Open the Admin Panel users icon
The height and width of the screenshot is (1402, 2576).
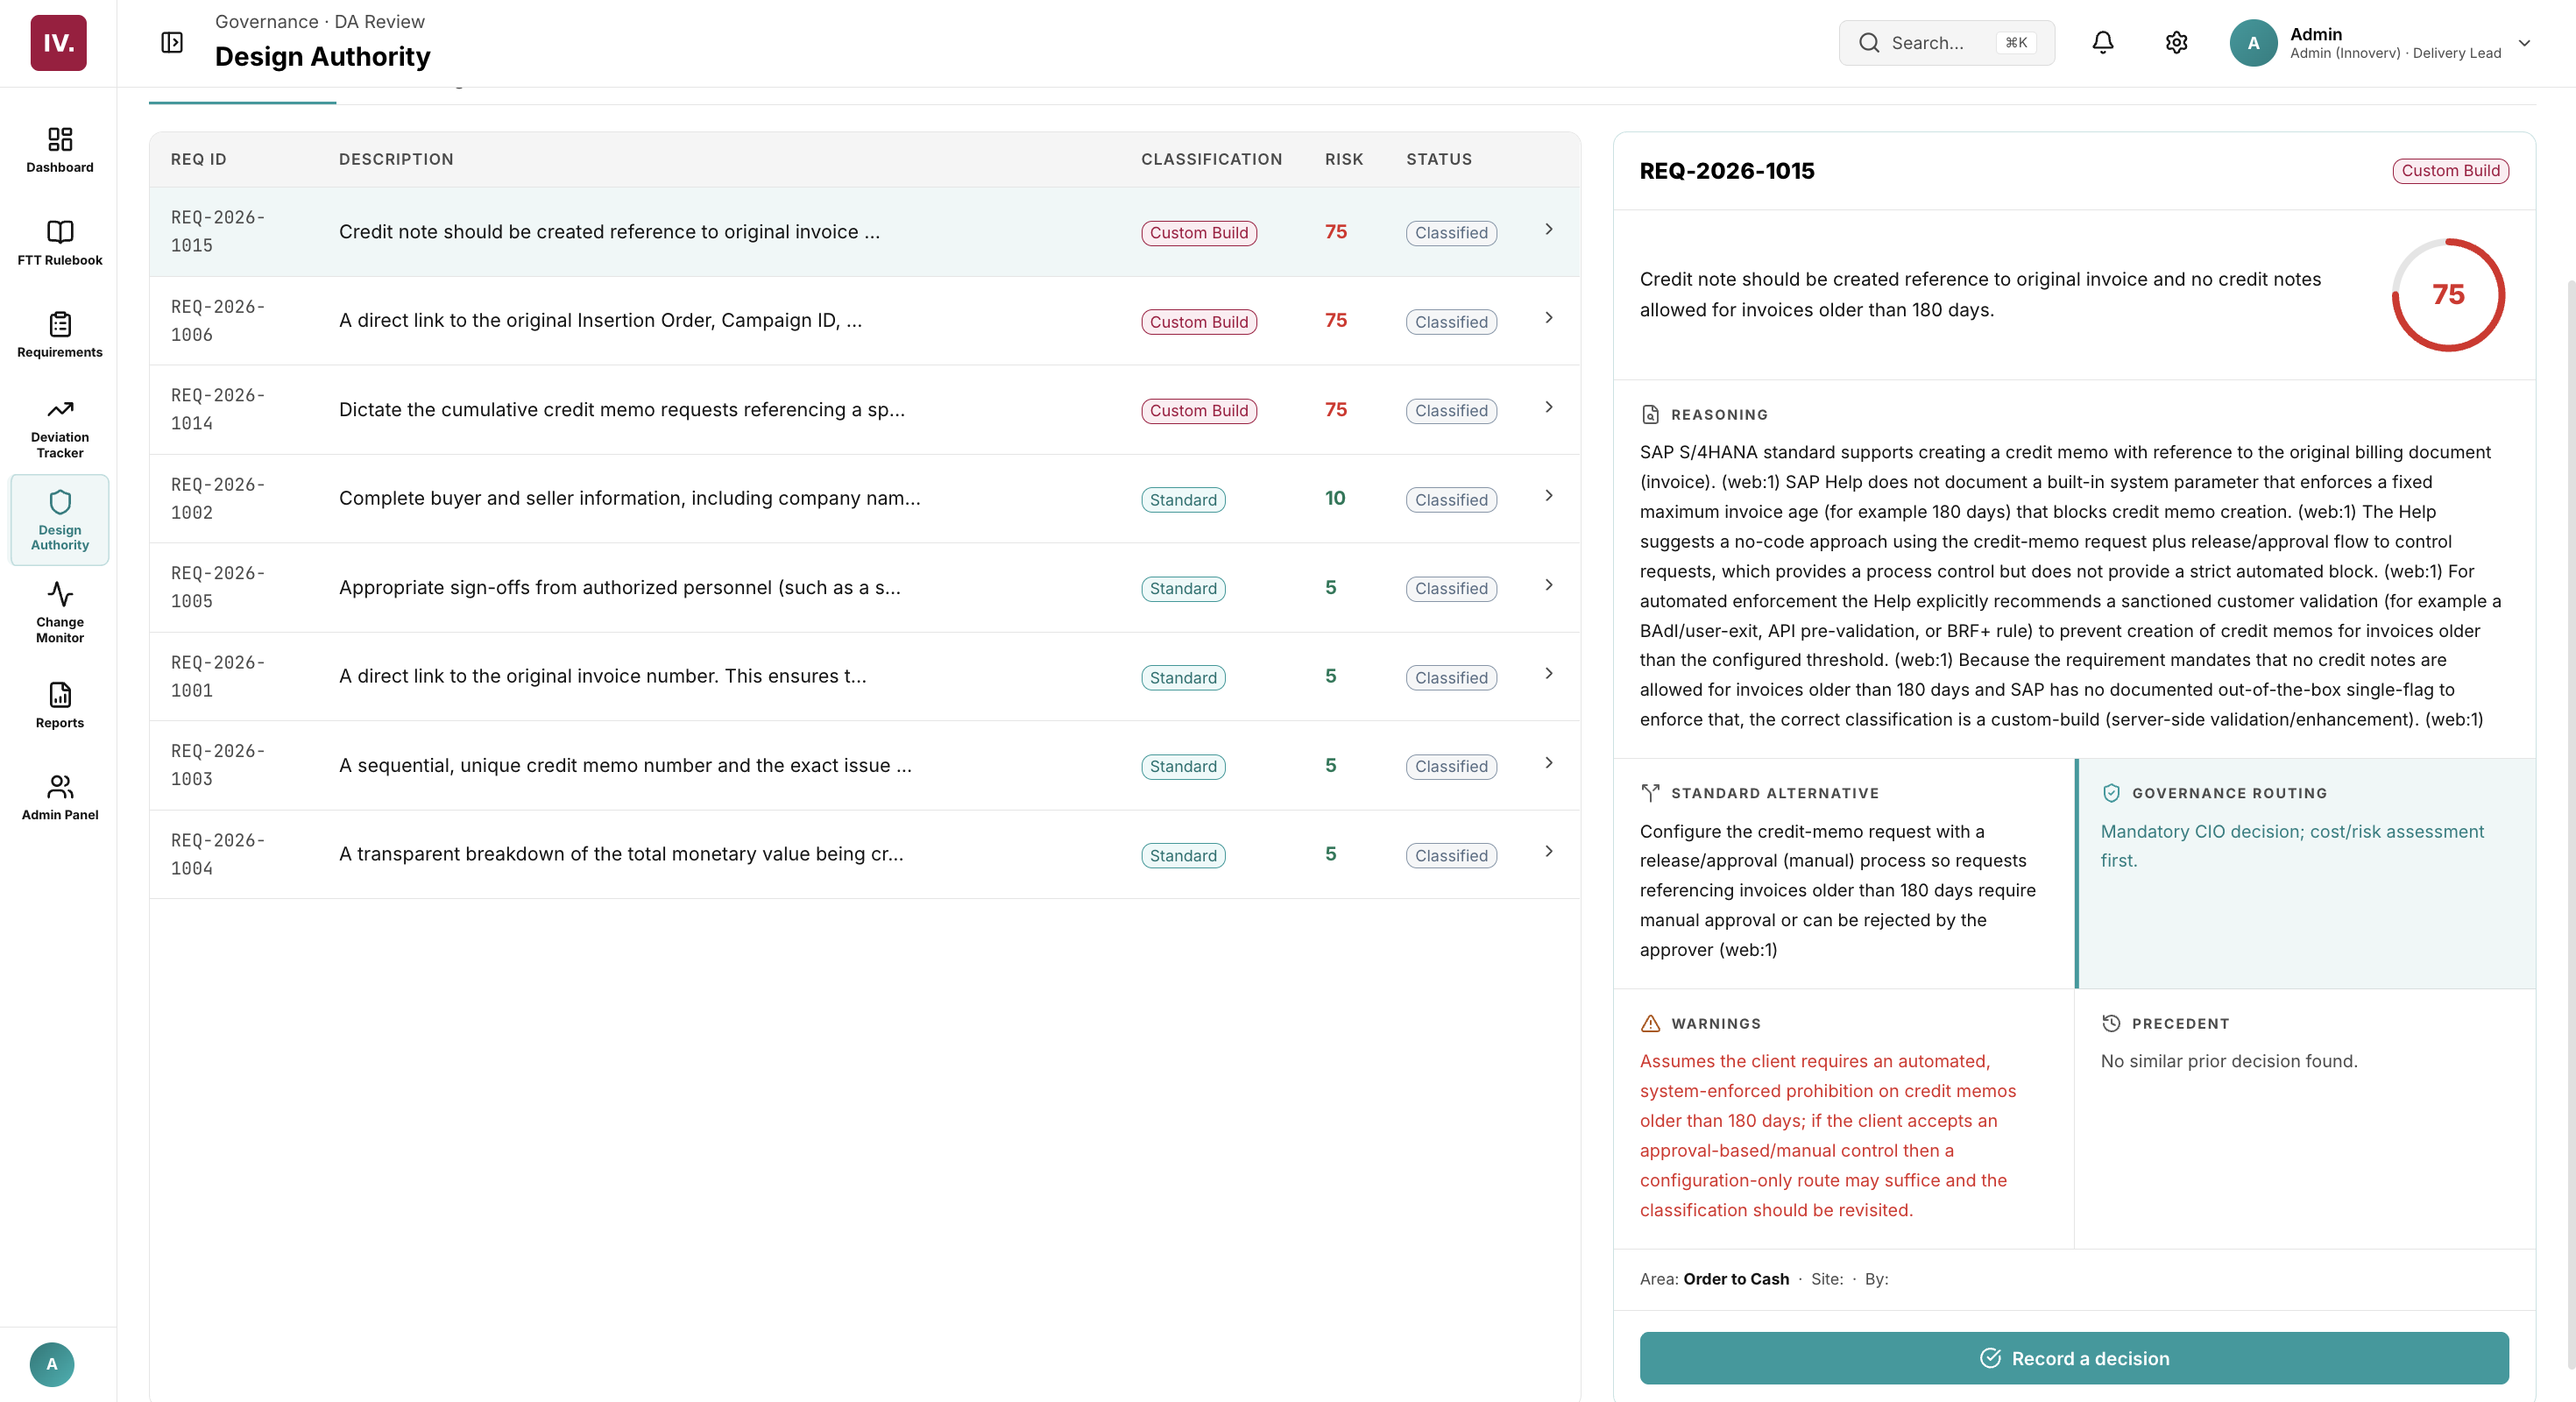(x=60, y=787)
